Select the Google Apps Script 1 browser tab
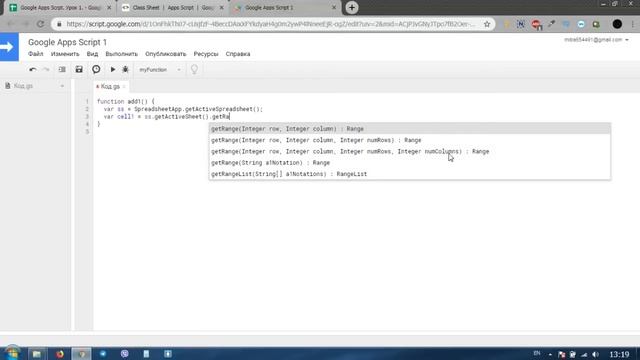Viewport: 640px width, 360px height. pos(284,8)
